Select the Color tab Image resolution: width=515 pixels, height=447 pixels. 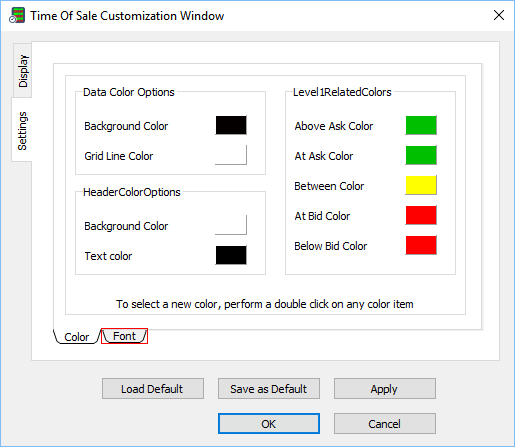click(x=77, y=337)
